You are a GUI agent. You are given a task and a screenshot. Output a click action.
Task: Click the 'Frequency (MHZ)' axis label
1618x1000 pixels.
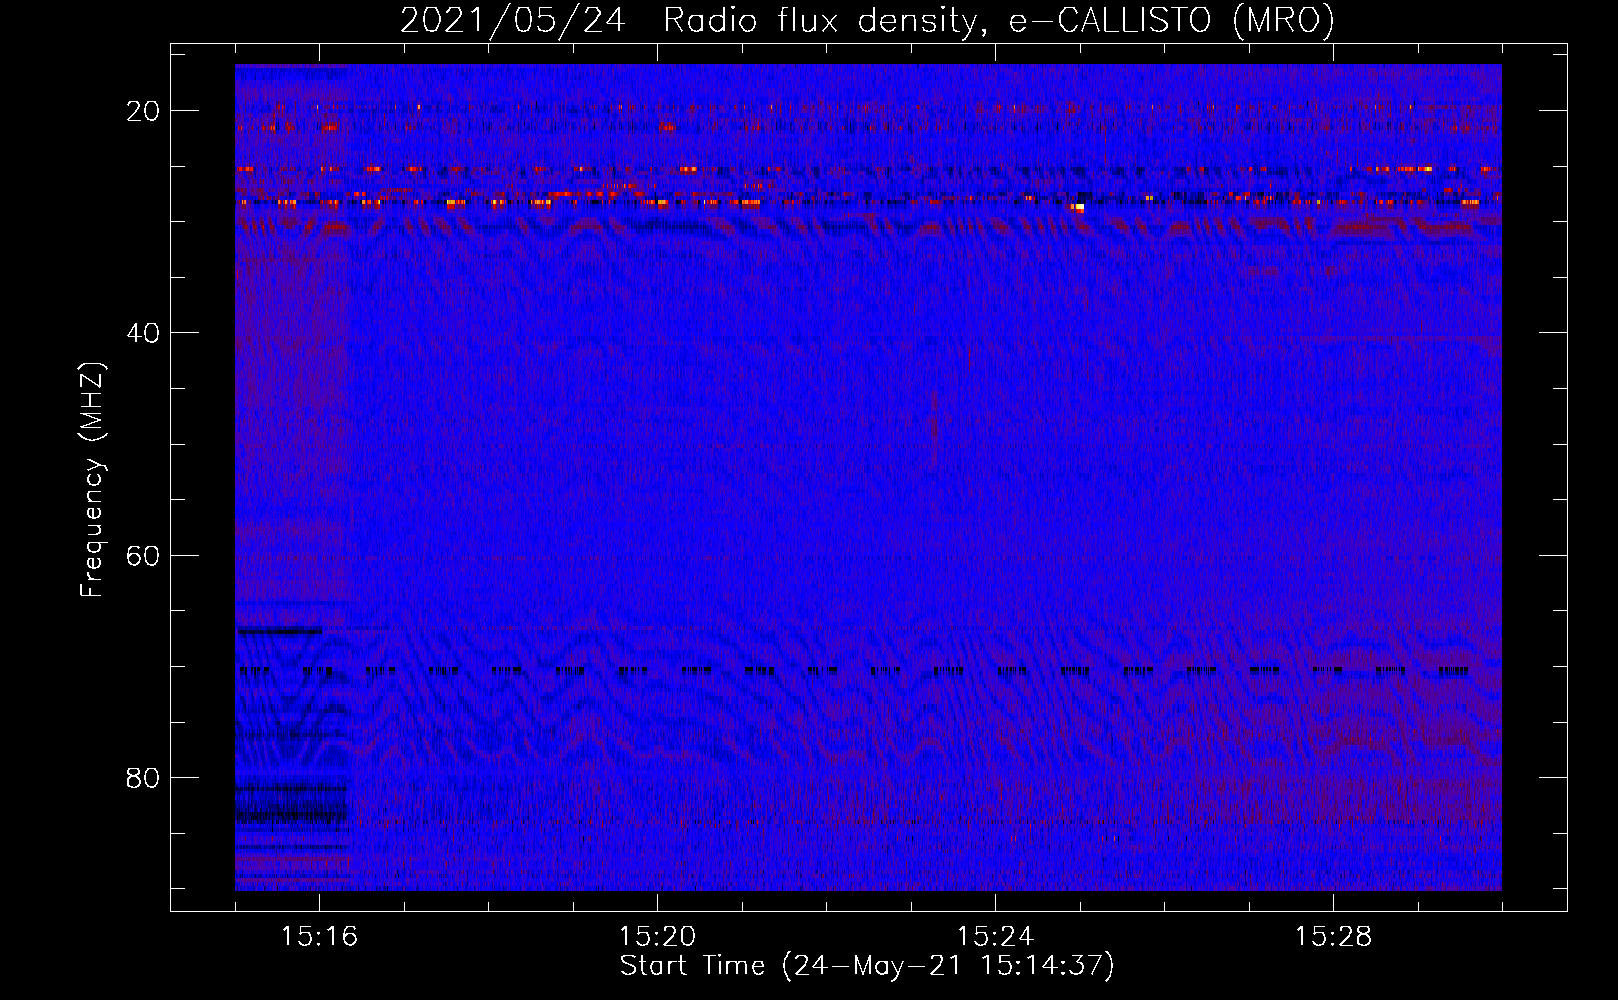92,479
